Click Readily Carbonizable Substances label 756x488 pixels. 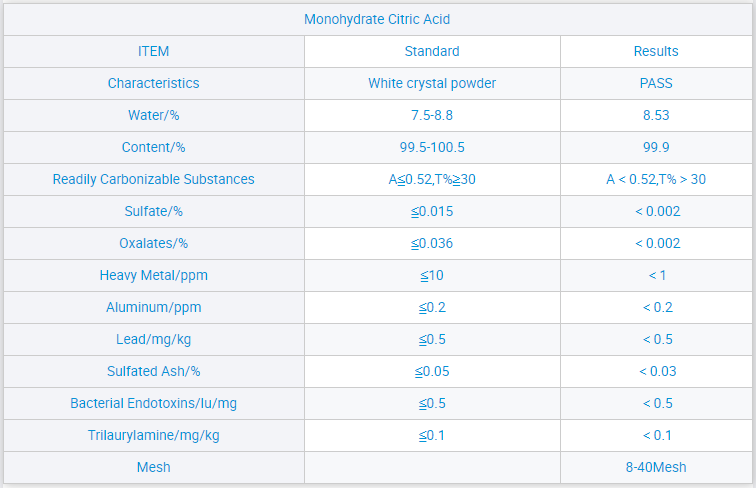click(x=153, y=179)
